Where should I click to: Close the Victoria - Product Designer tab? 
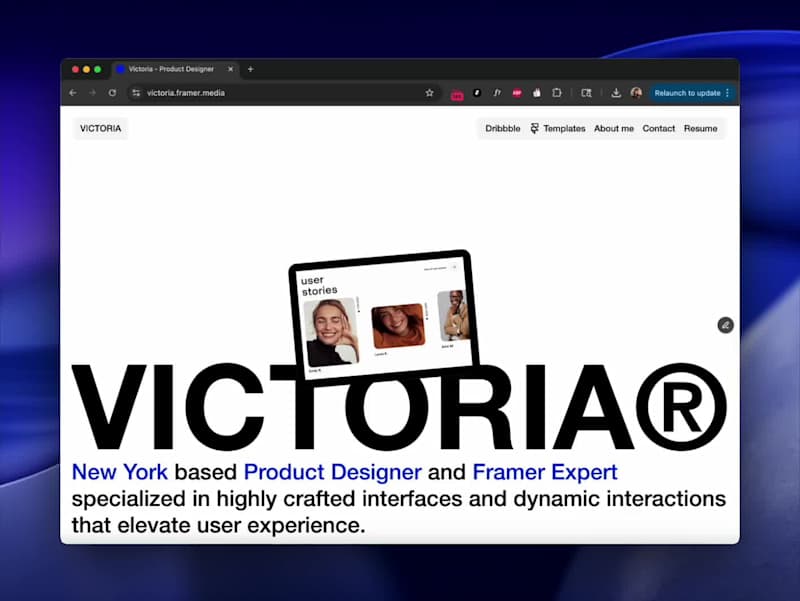[x=230, y=69]
